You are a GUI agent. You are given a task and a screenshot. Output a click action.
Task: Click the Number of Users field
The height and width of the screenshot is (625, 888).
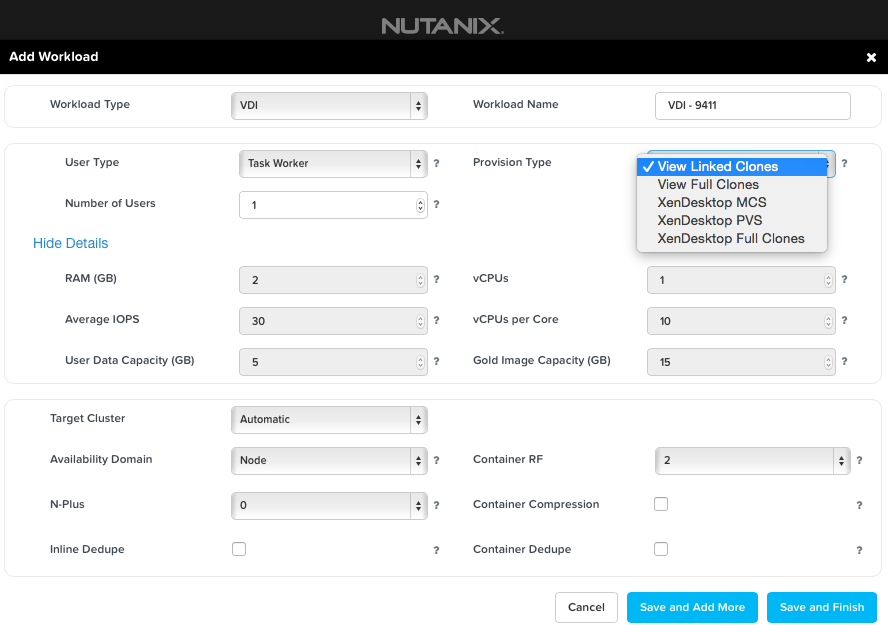(333, 205)
